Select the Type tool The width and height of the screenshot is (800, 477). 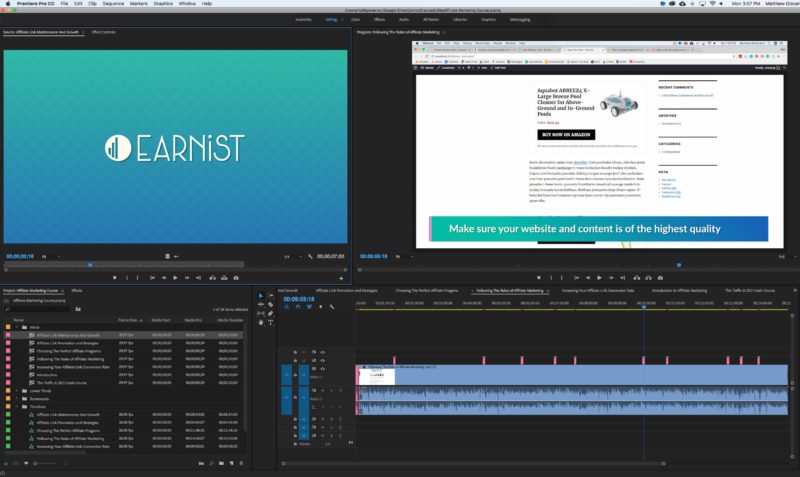click(270, 322)
